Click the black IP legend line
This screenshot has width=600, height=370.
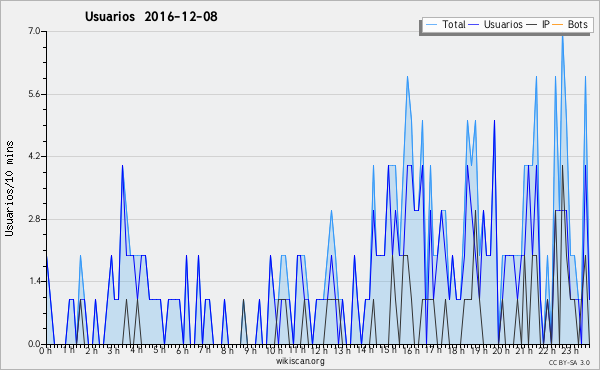tap(532, 25)
